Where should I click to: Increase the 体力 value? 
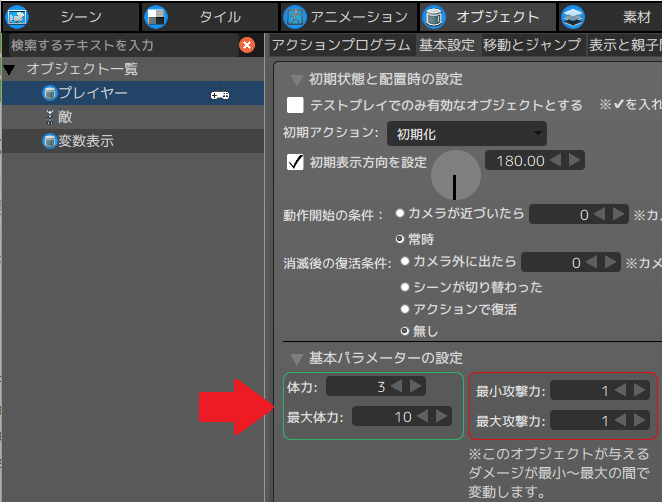(x=415, y=386)
